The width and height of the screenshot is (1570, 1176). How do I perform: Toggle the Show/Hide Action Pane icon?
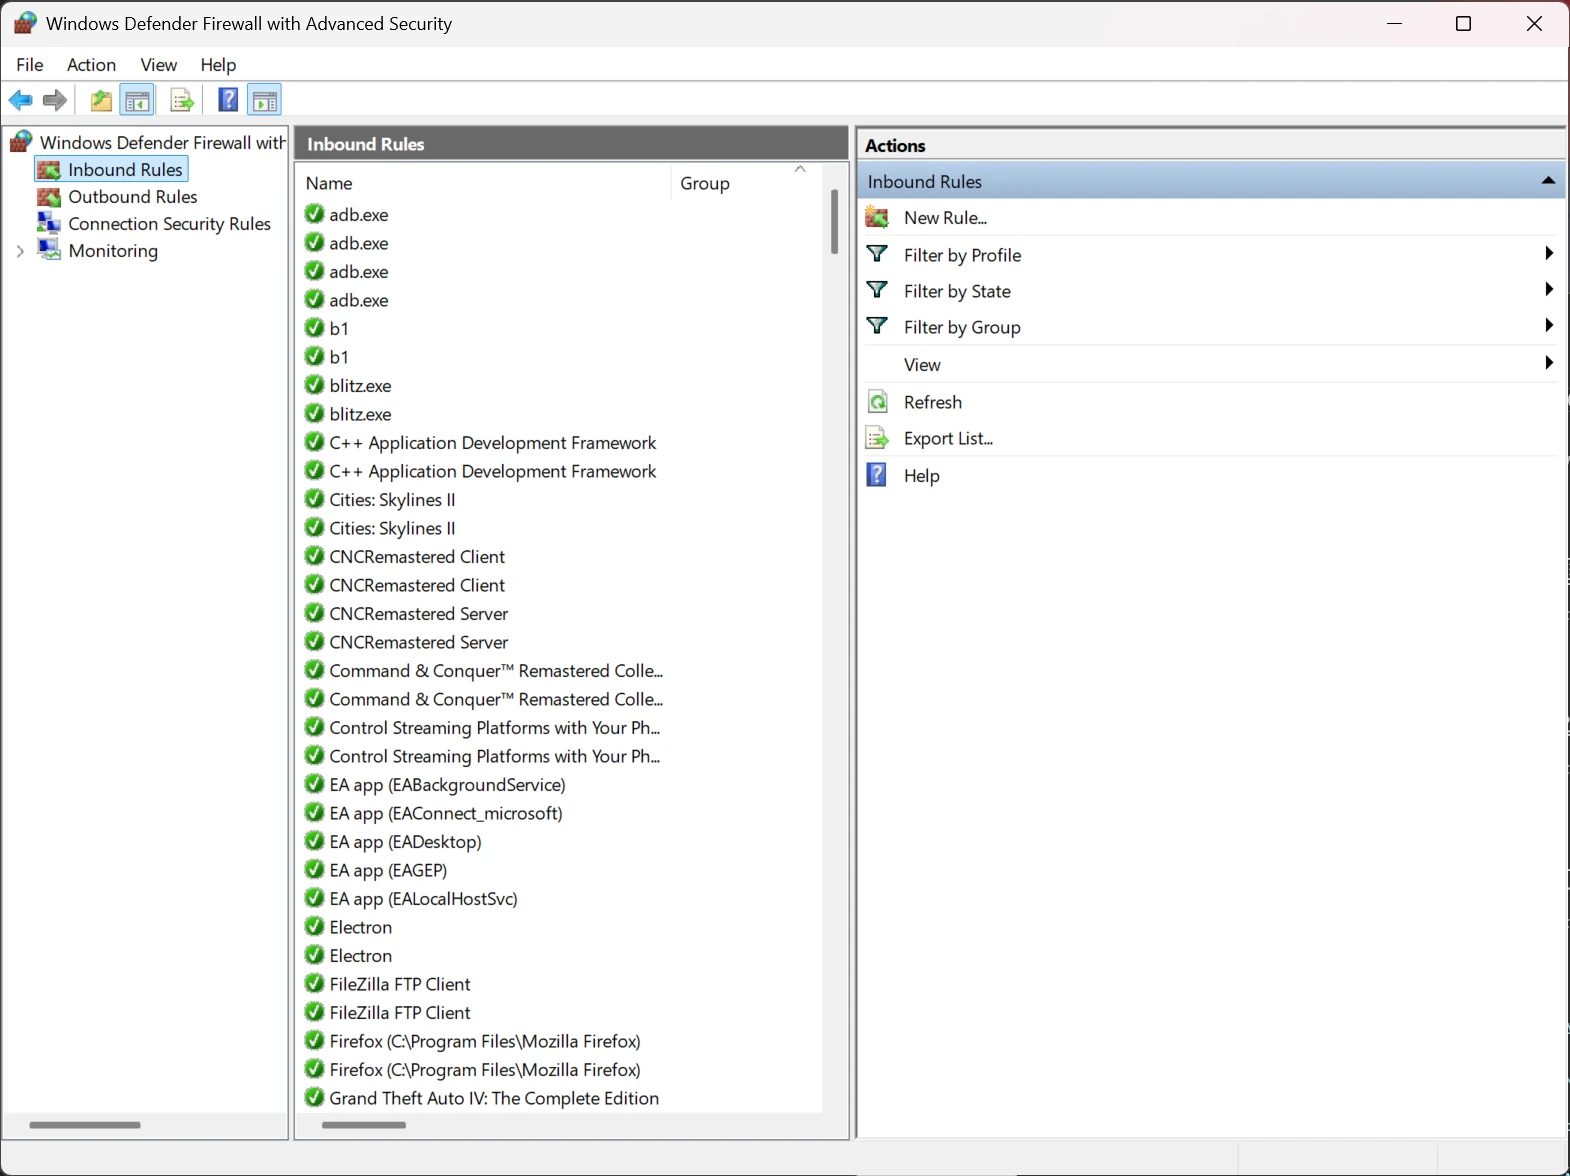click(x=264, y=100)
